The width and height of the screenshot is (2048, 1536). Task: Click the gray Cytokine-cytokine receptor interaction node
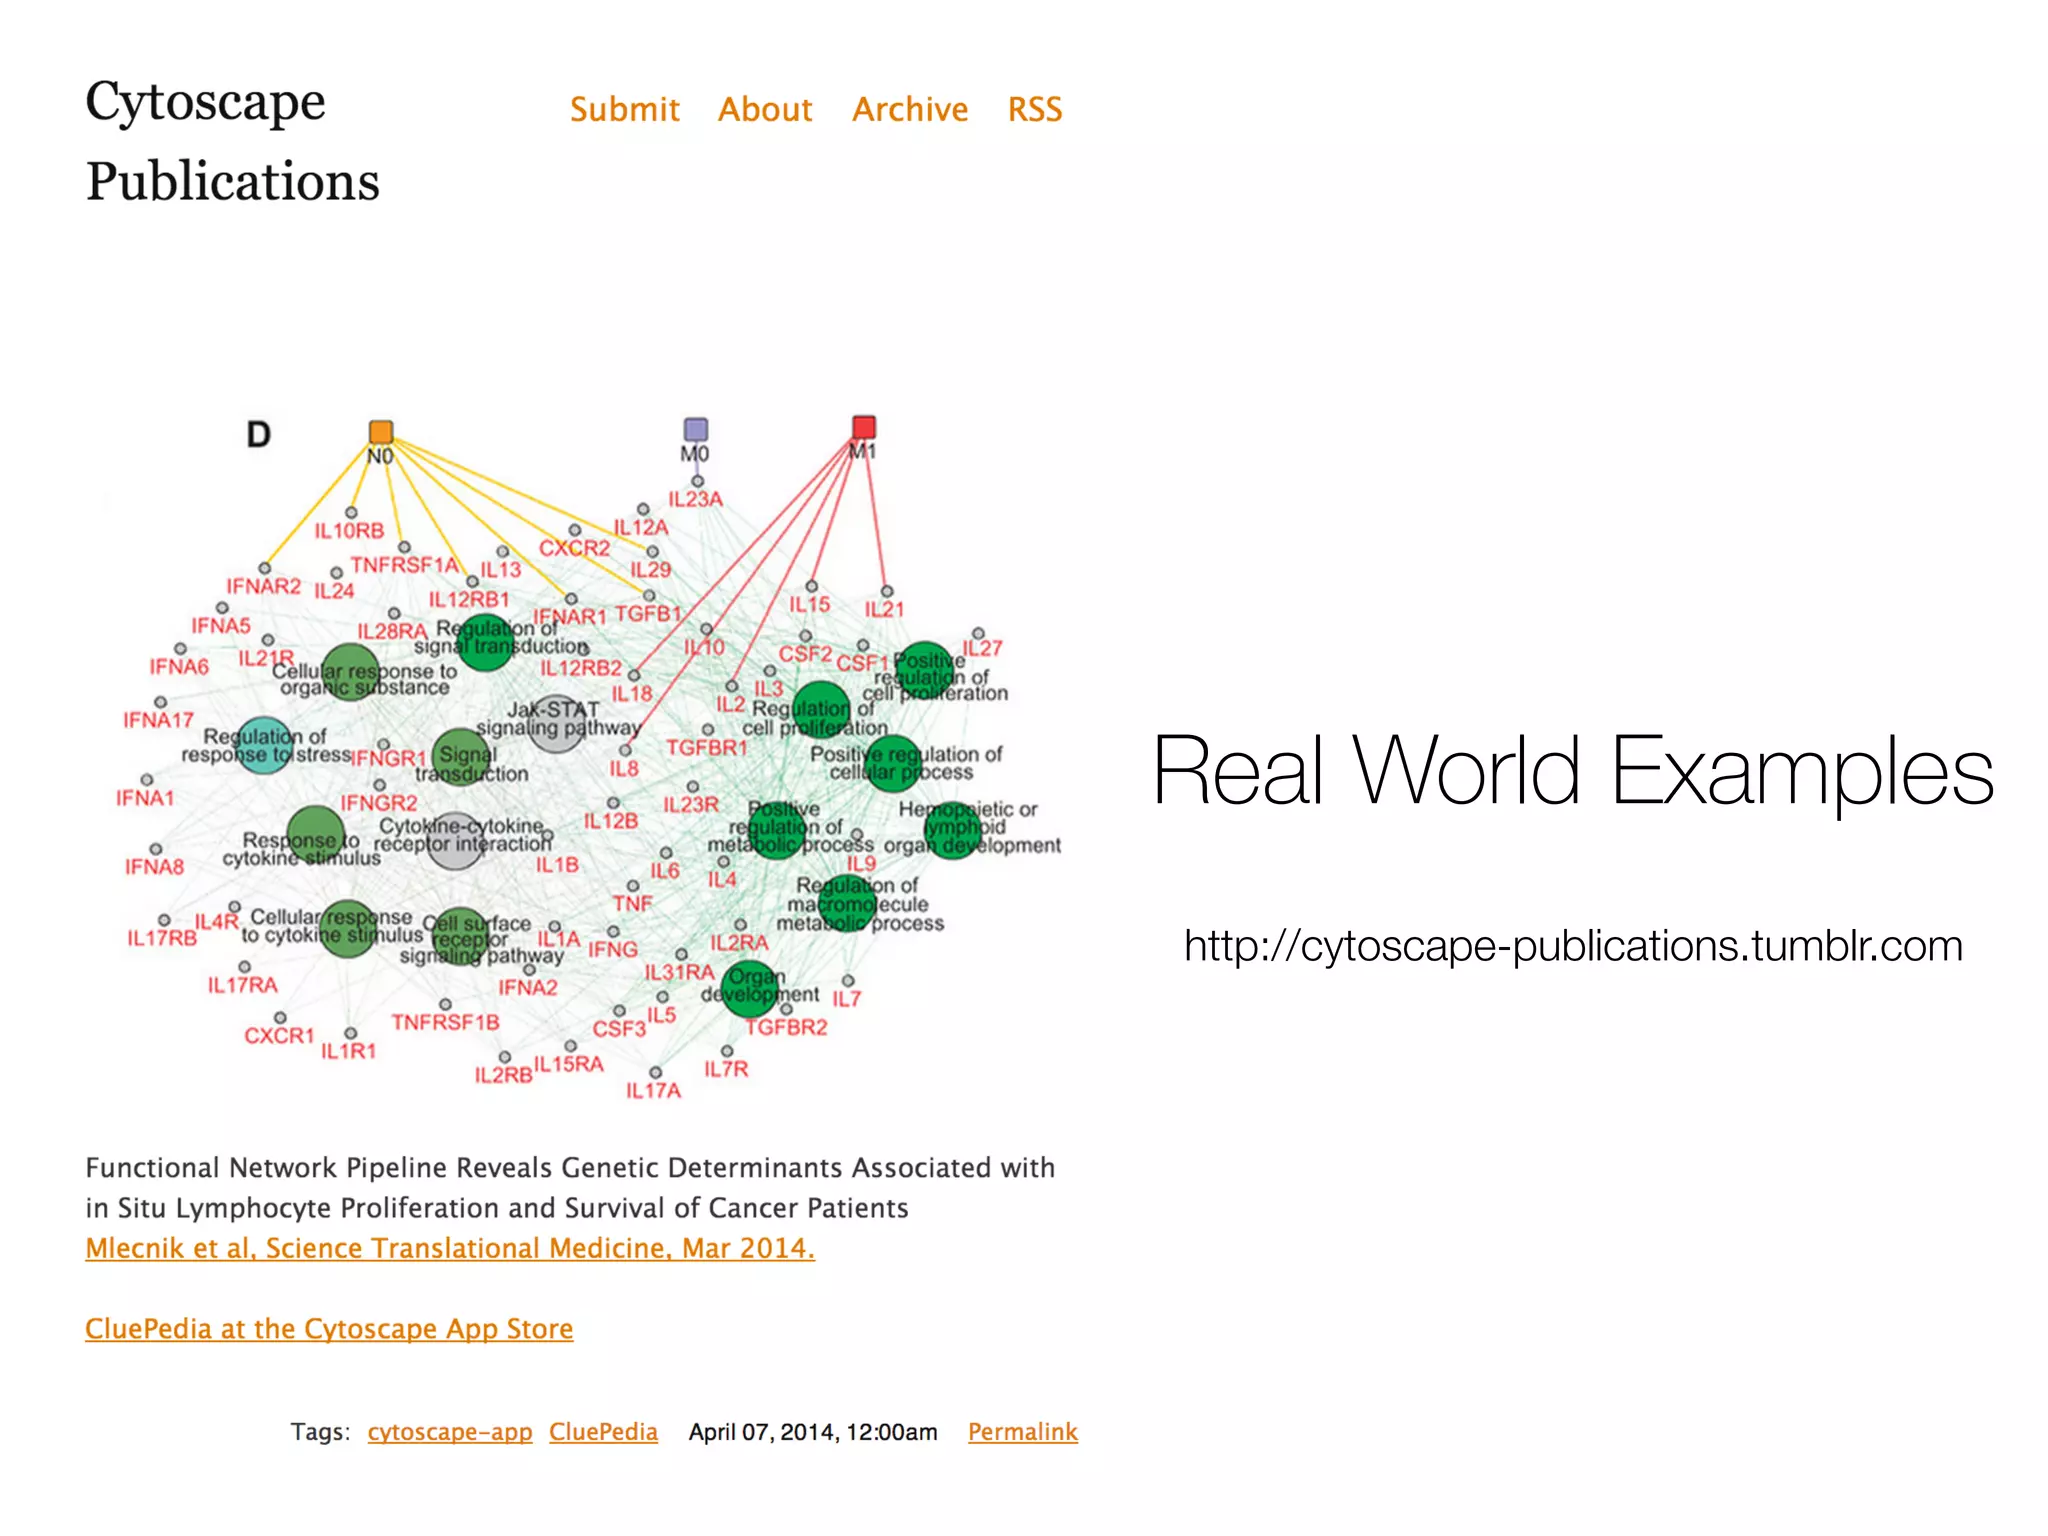(456, 840)
